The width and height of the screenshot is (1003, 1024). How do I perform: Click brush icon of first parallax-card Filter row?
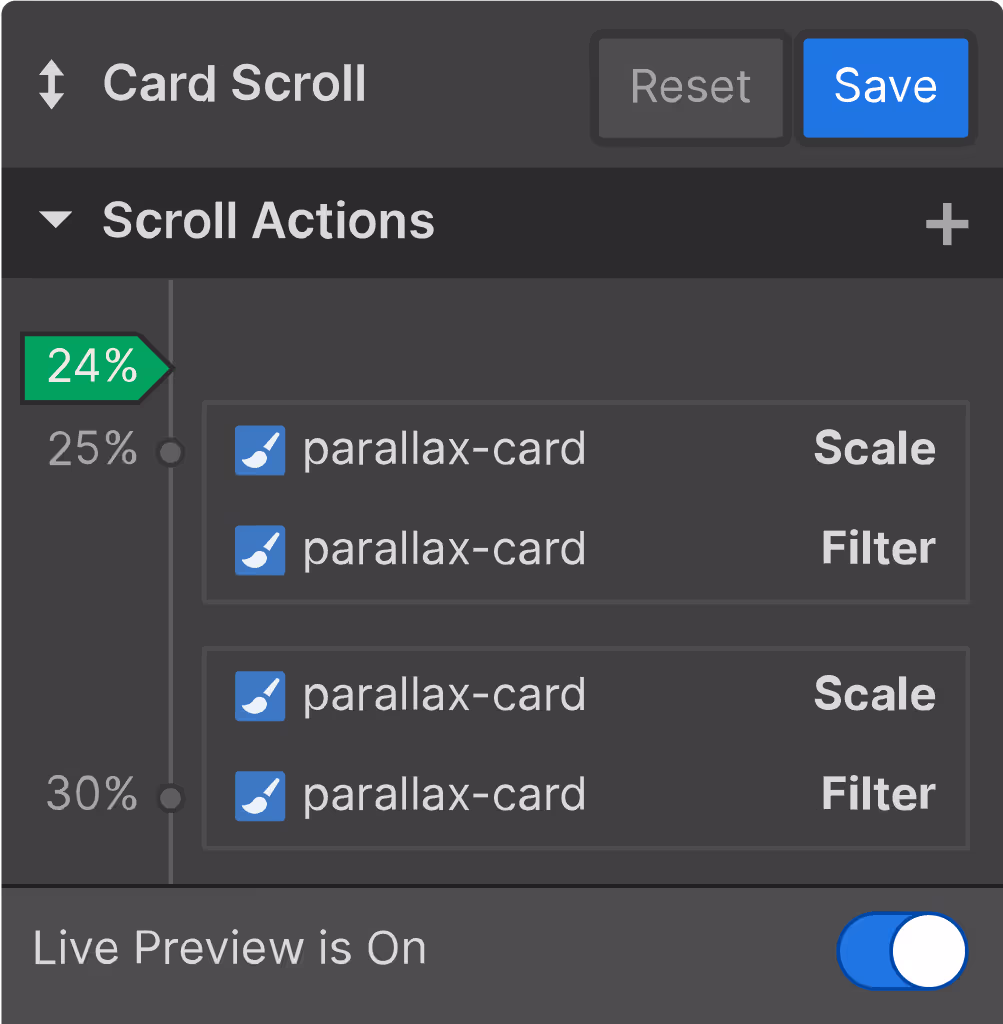coord(260,549)
